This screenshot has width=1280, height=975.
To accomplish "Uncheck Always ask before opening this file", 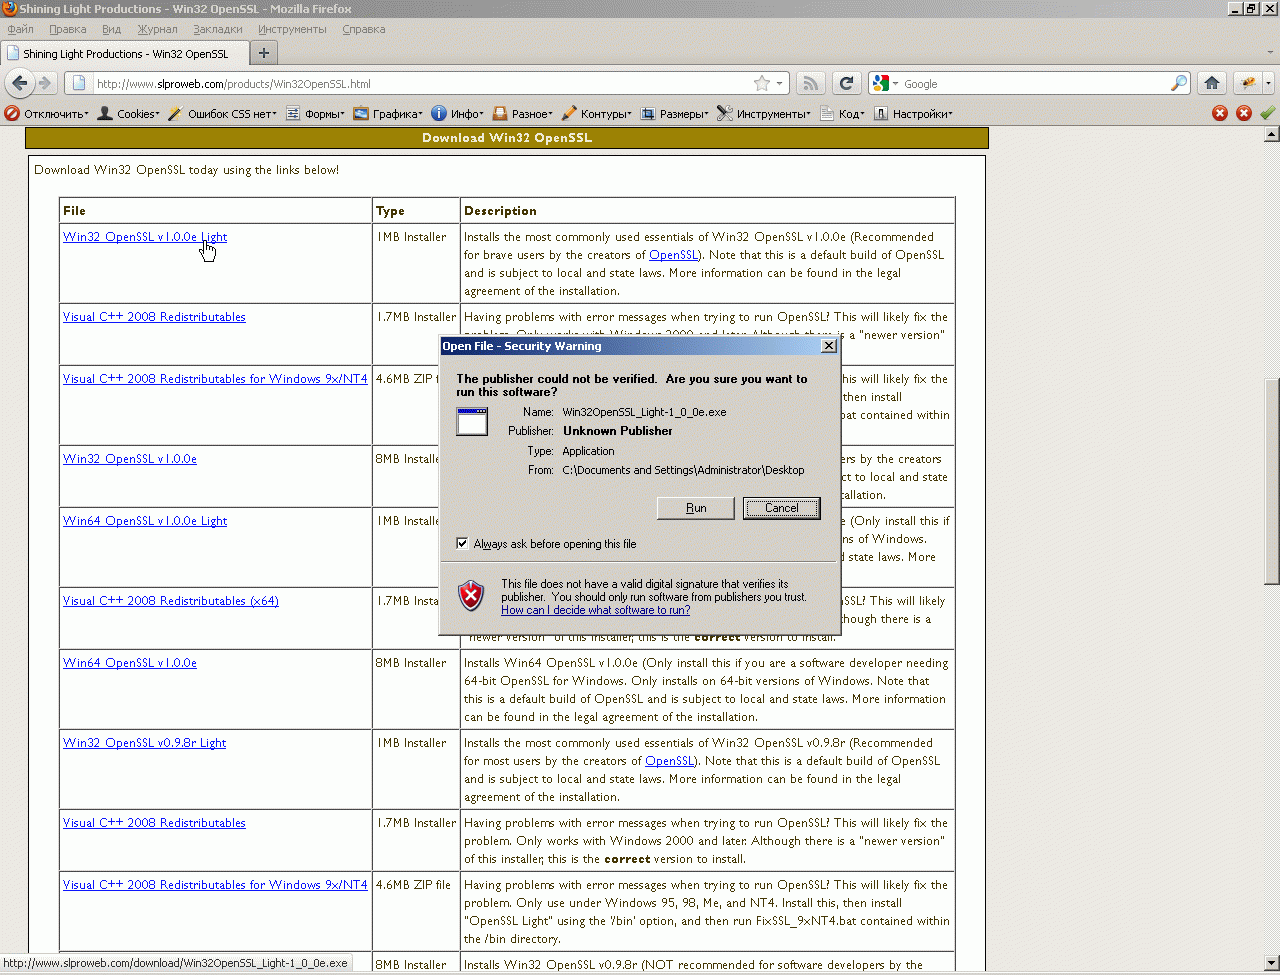I will click(x=462, y=544).
